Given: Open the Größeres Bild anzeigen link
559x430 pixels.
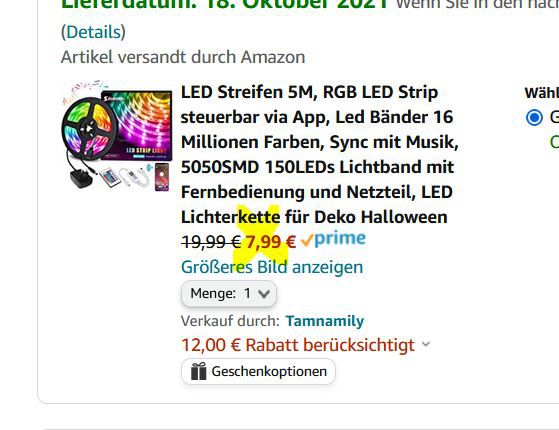Looking at the screenshot, I should click(x=272, y=267).
